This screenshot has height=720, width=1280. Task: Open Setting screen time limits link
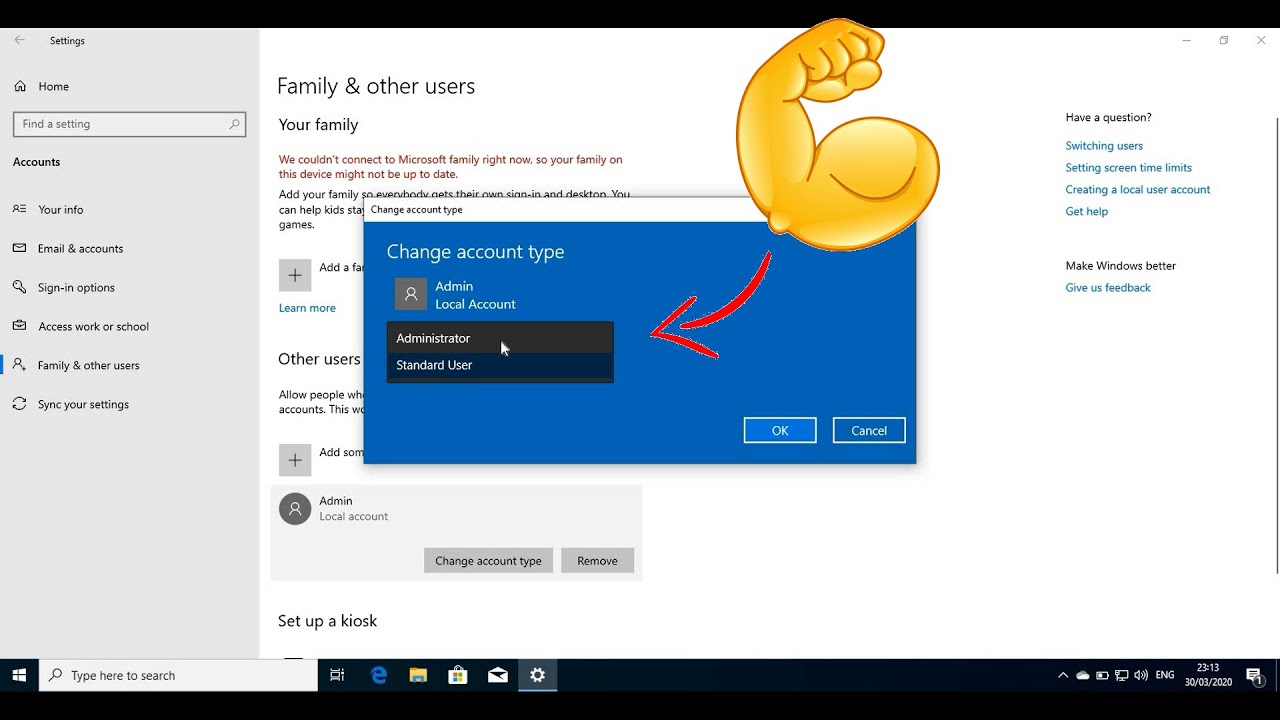1128,168
